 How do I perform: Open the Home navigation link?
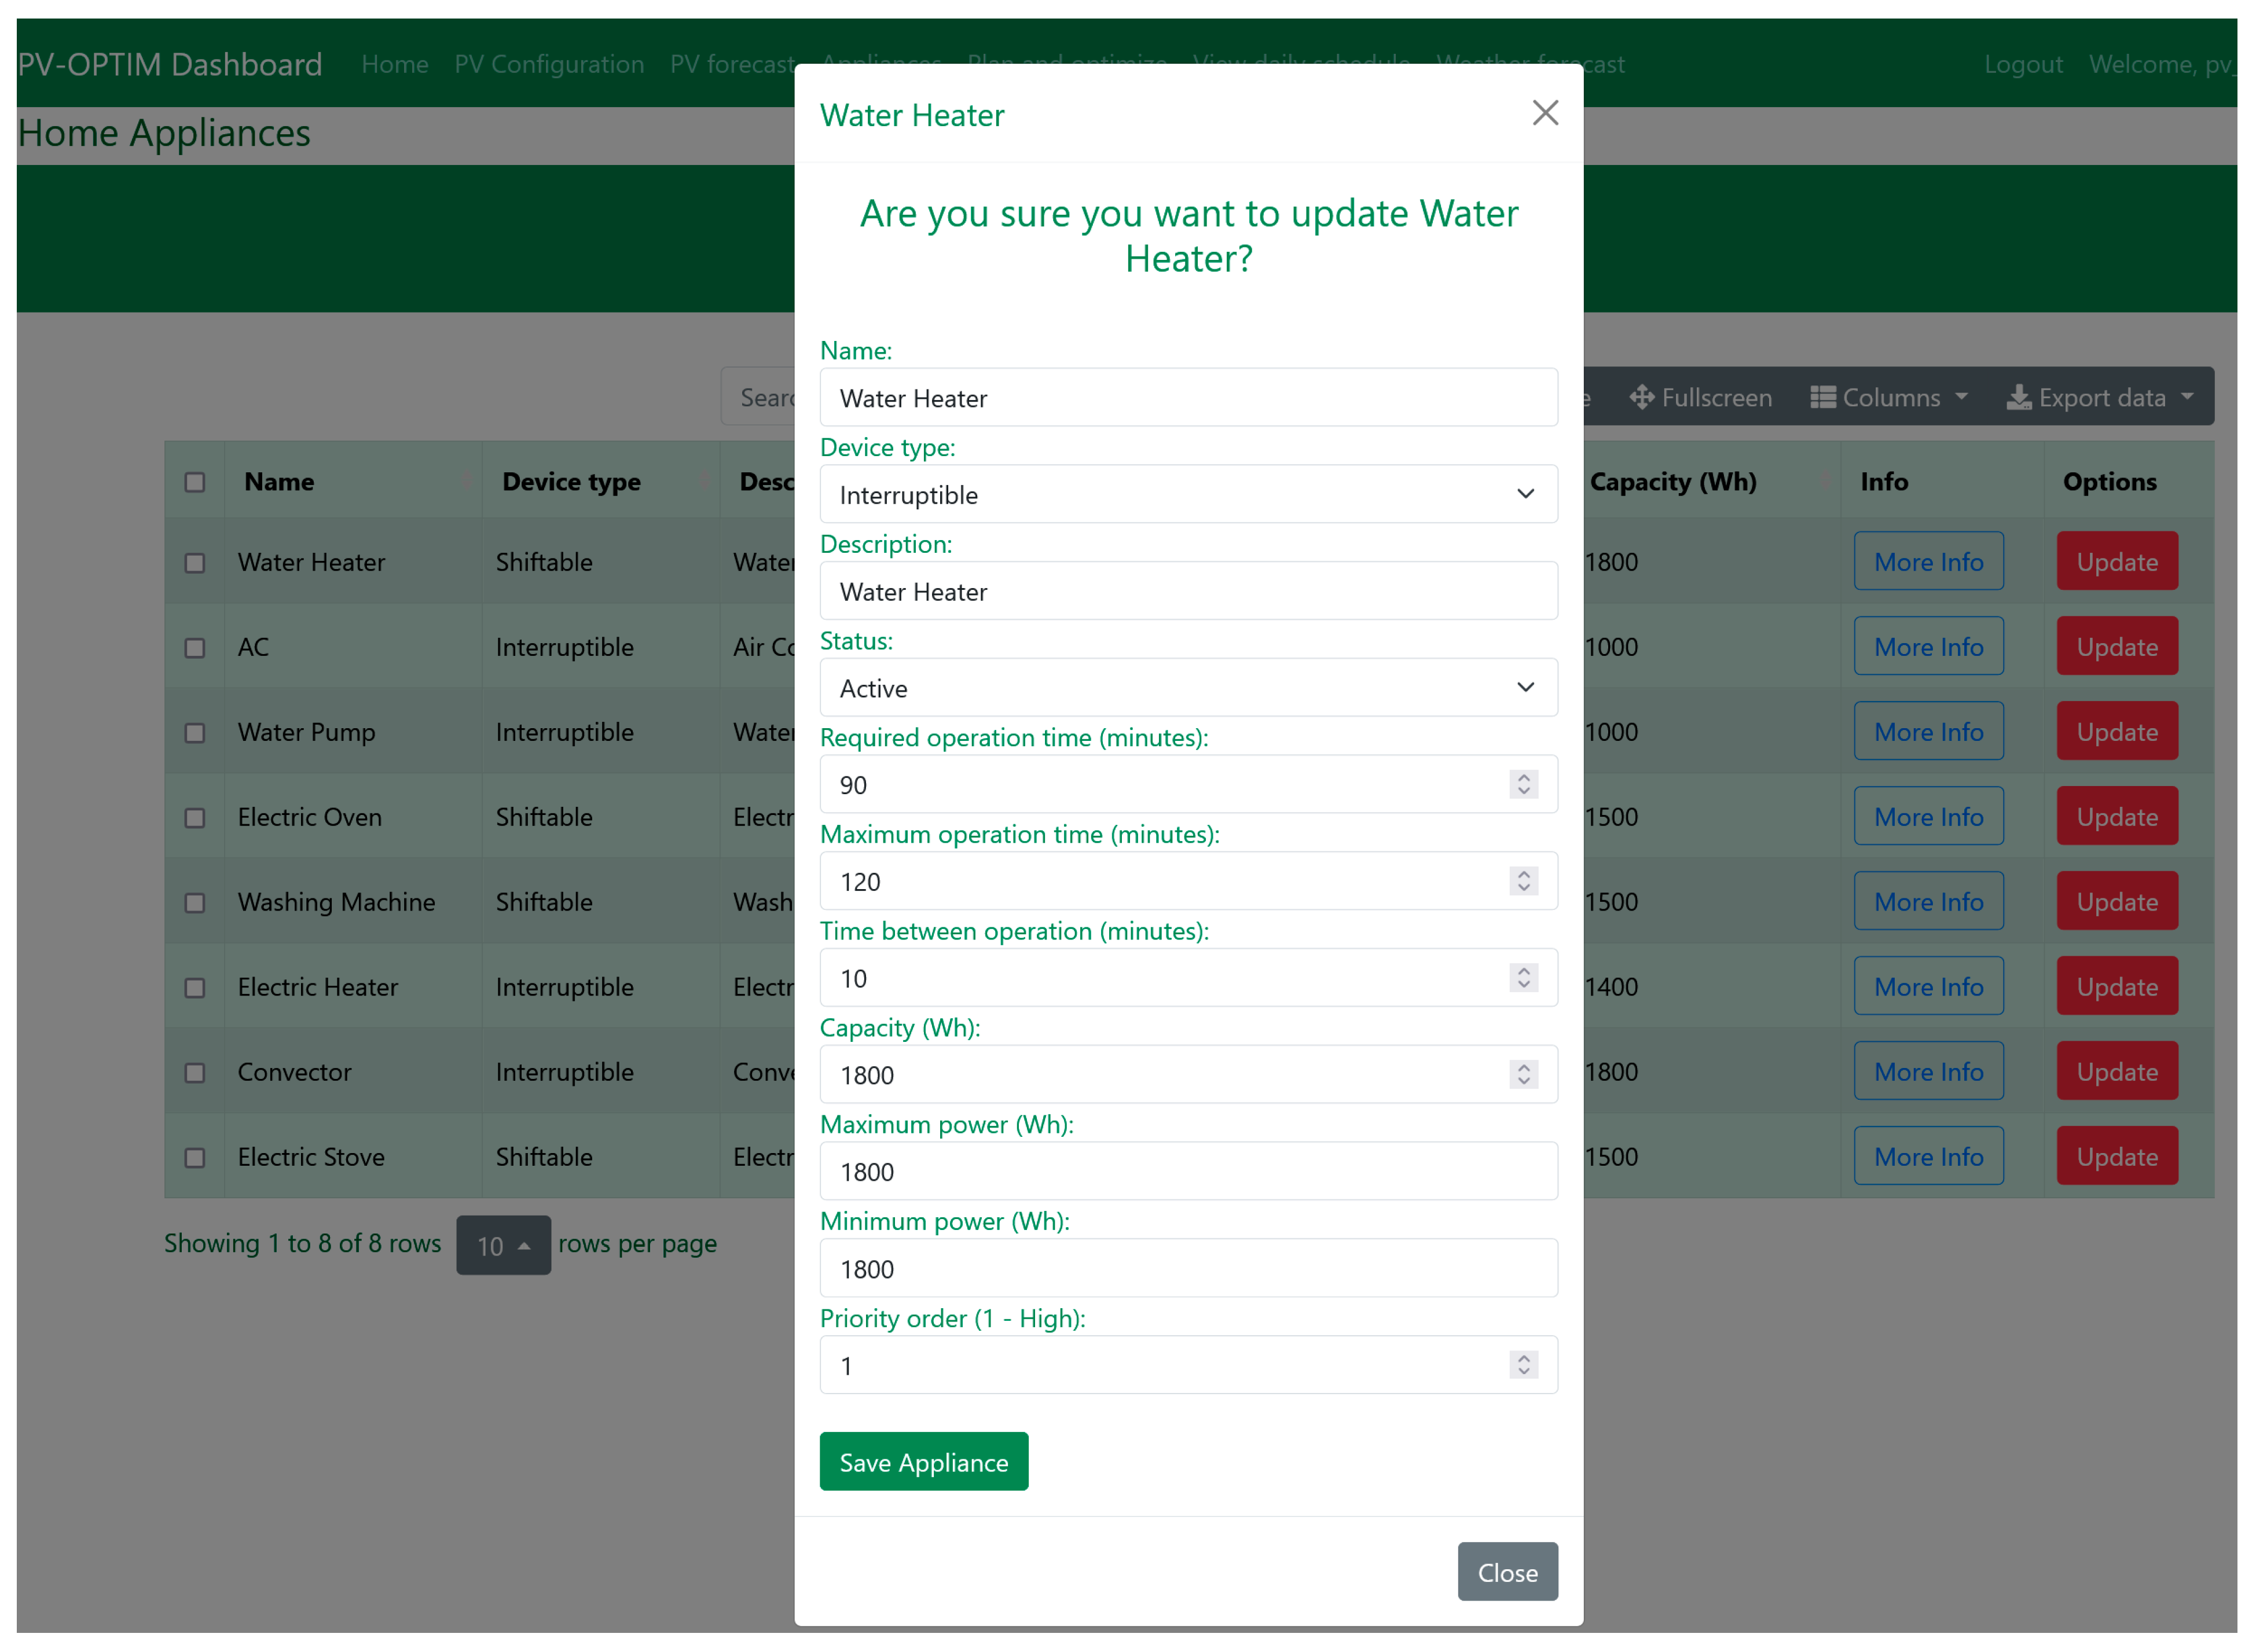pyautogui.click(x=394, y=64)
